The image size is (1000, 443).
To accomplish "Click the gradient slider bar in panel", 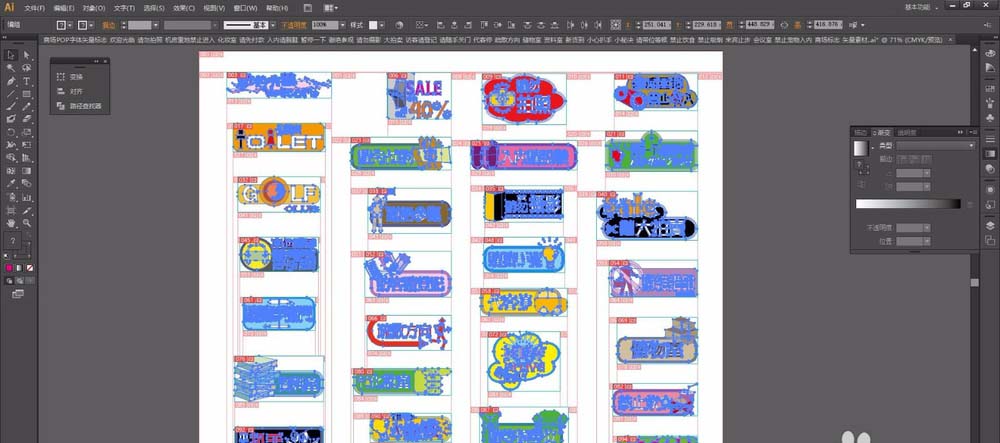I will pos(908,204).
